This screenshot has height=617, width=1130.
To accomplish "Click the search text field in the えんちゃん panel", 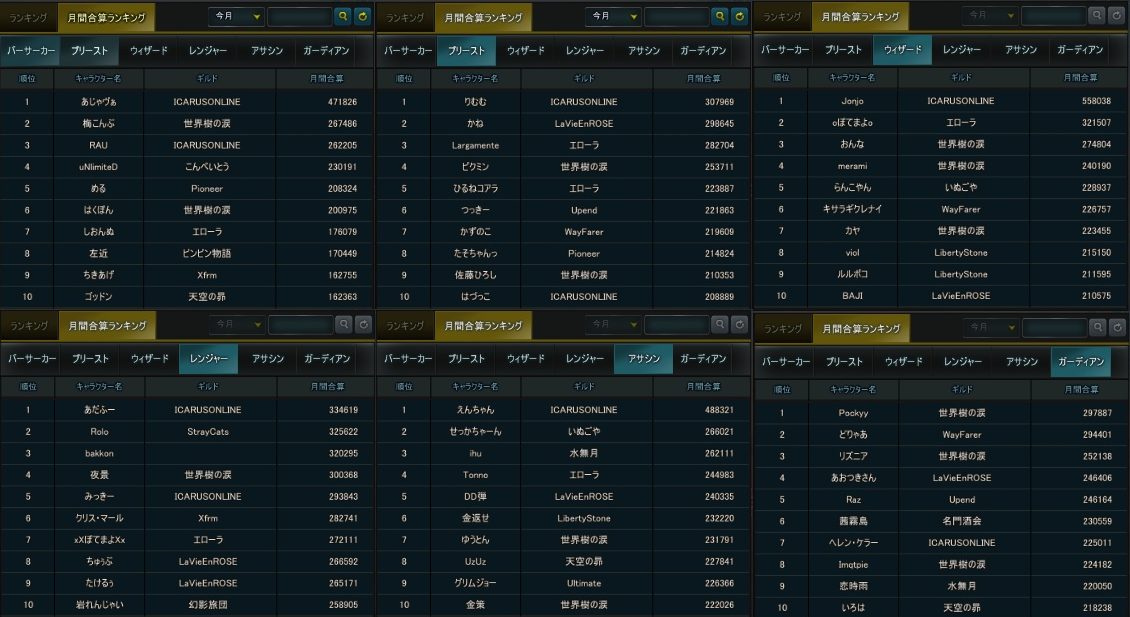I will [x=676, y=324].
